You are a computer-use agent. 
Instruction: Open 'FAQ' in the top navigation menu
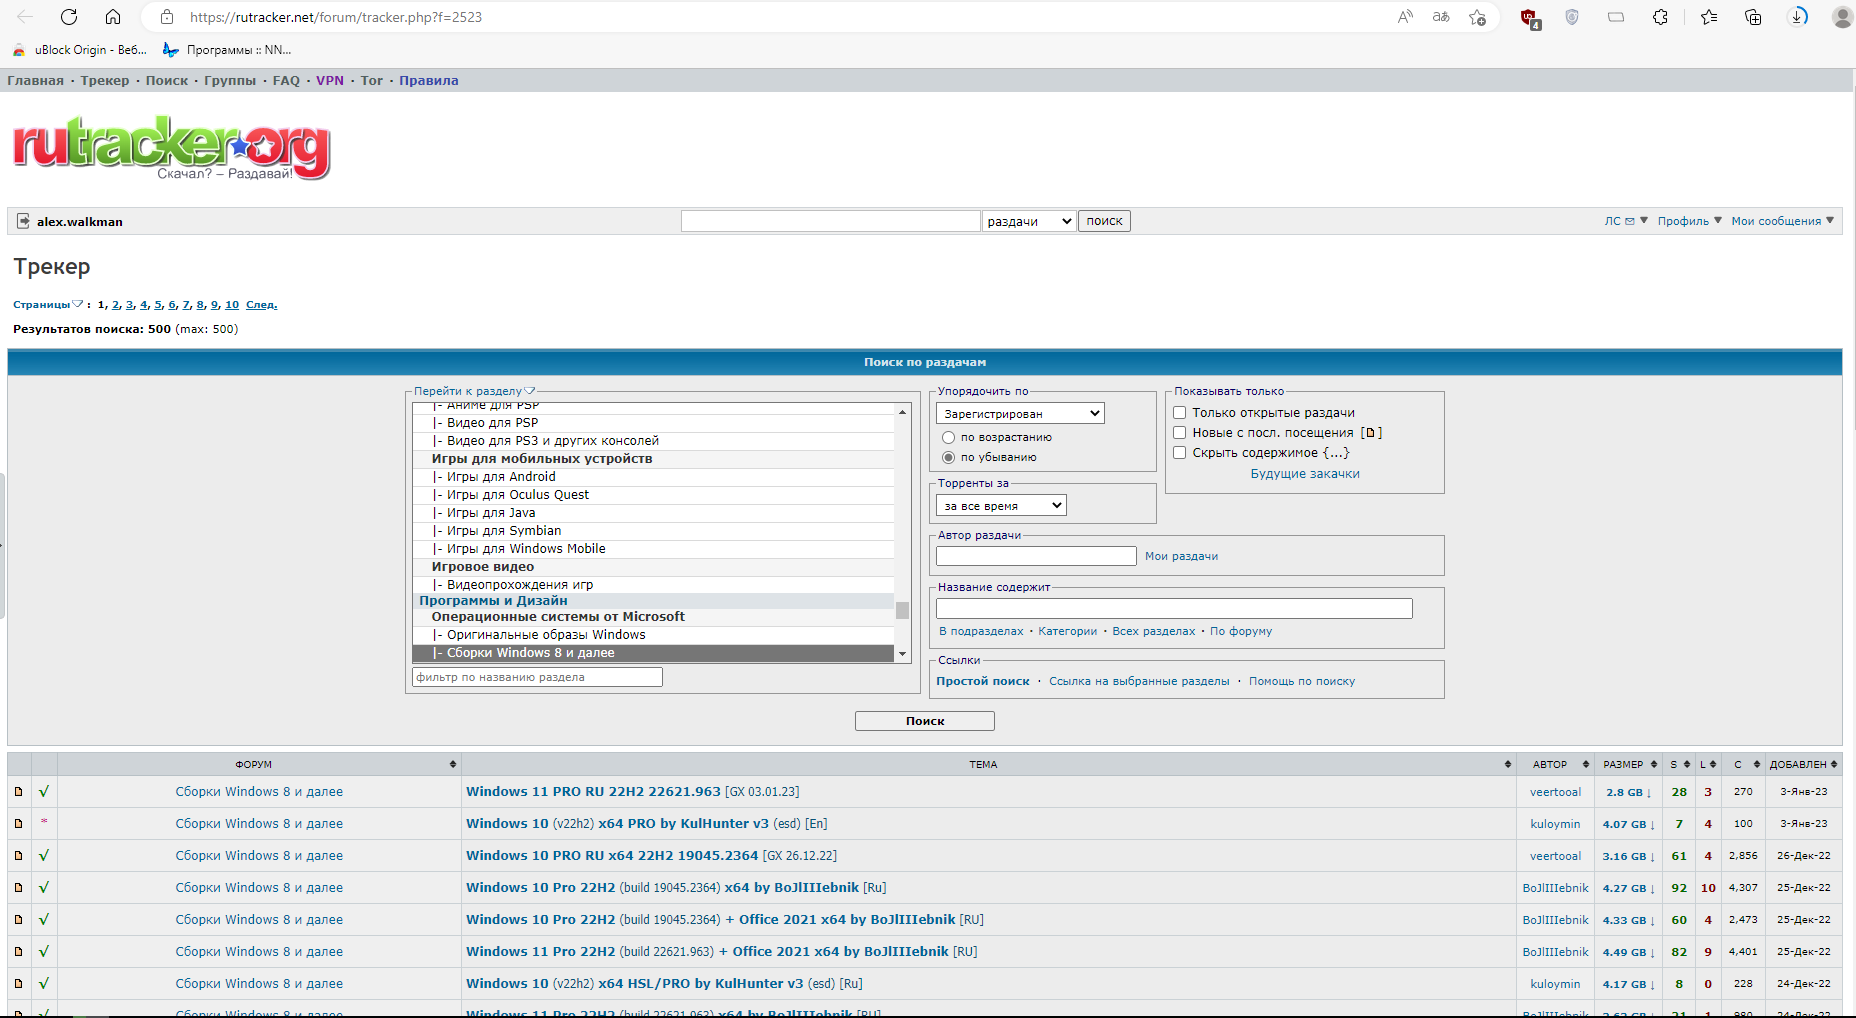pyautogui.click(x=286, y=81)
